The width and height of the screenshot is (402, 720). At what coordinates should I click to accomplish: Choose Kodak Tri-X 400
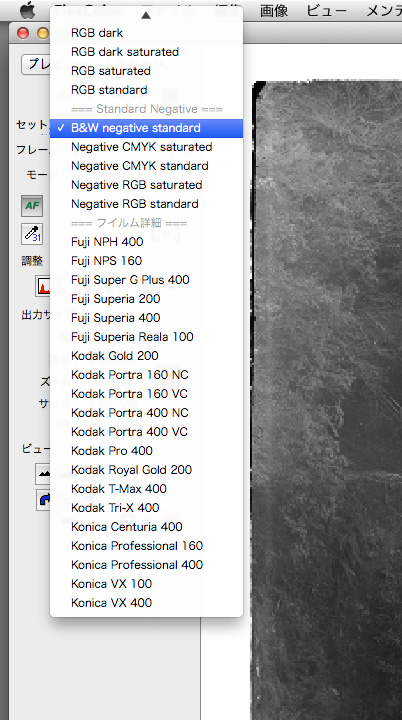click(146, 508)
